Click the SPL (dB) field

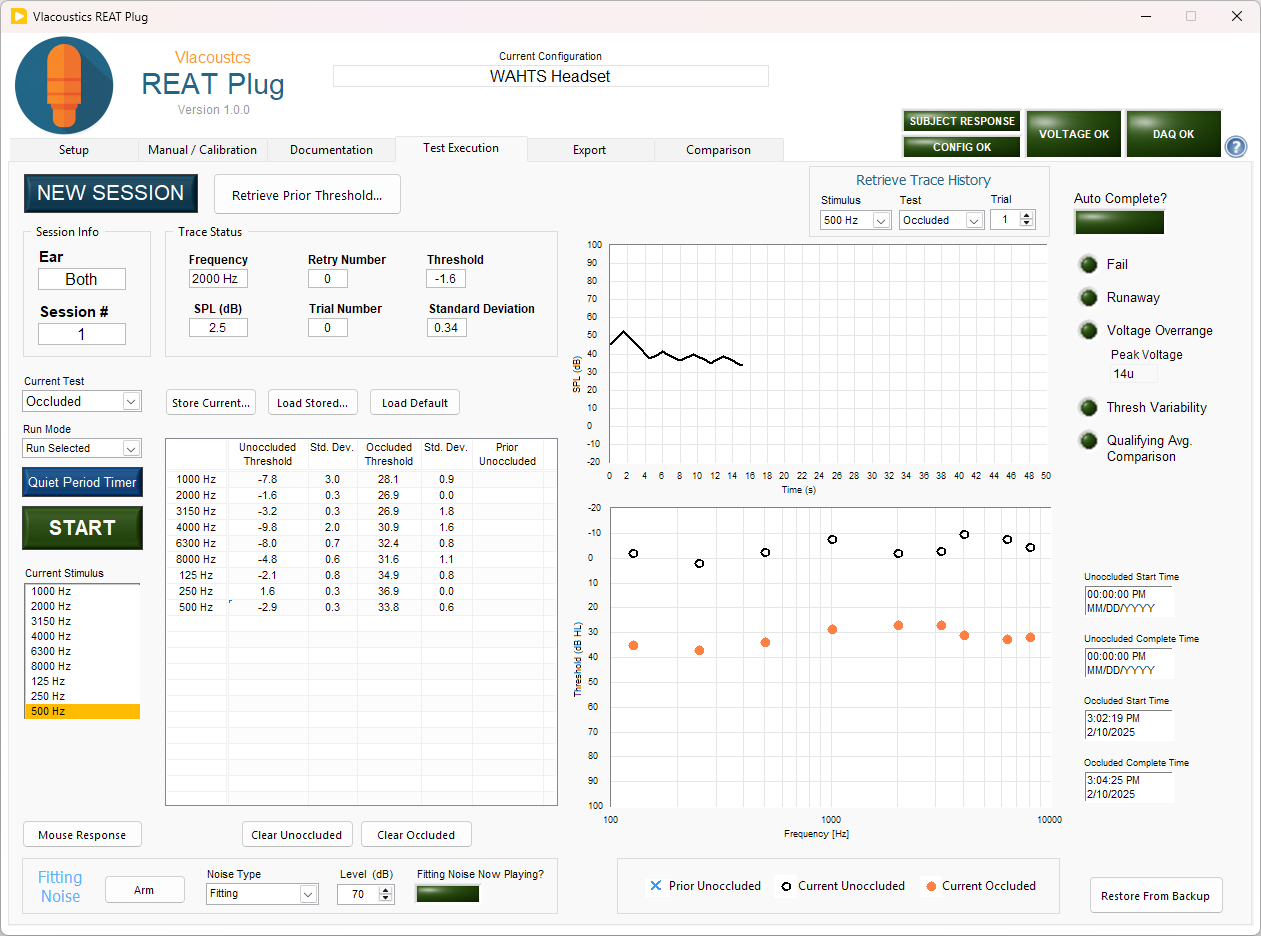pyautogui.click(x=218, y=327)
